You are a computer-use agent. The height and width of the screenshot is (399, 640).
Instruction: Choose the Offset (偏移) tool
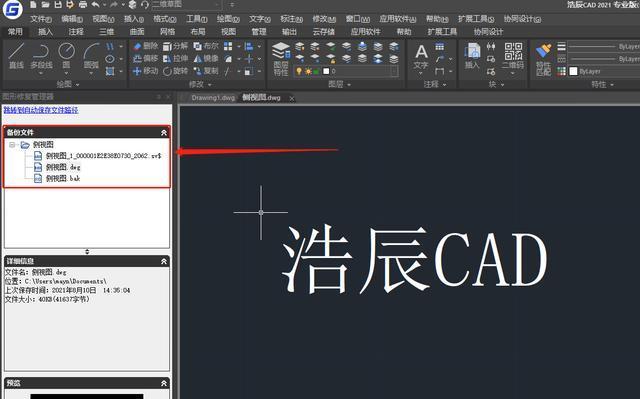(146, 59)
